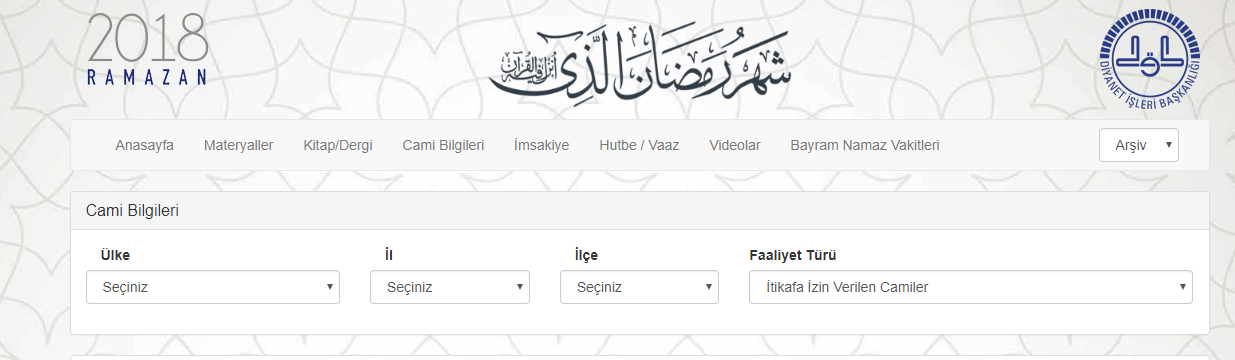The height and width of the screenshot is (360, 1235).
Task: Open the İmsakiye page
Action: 541,145
